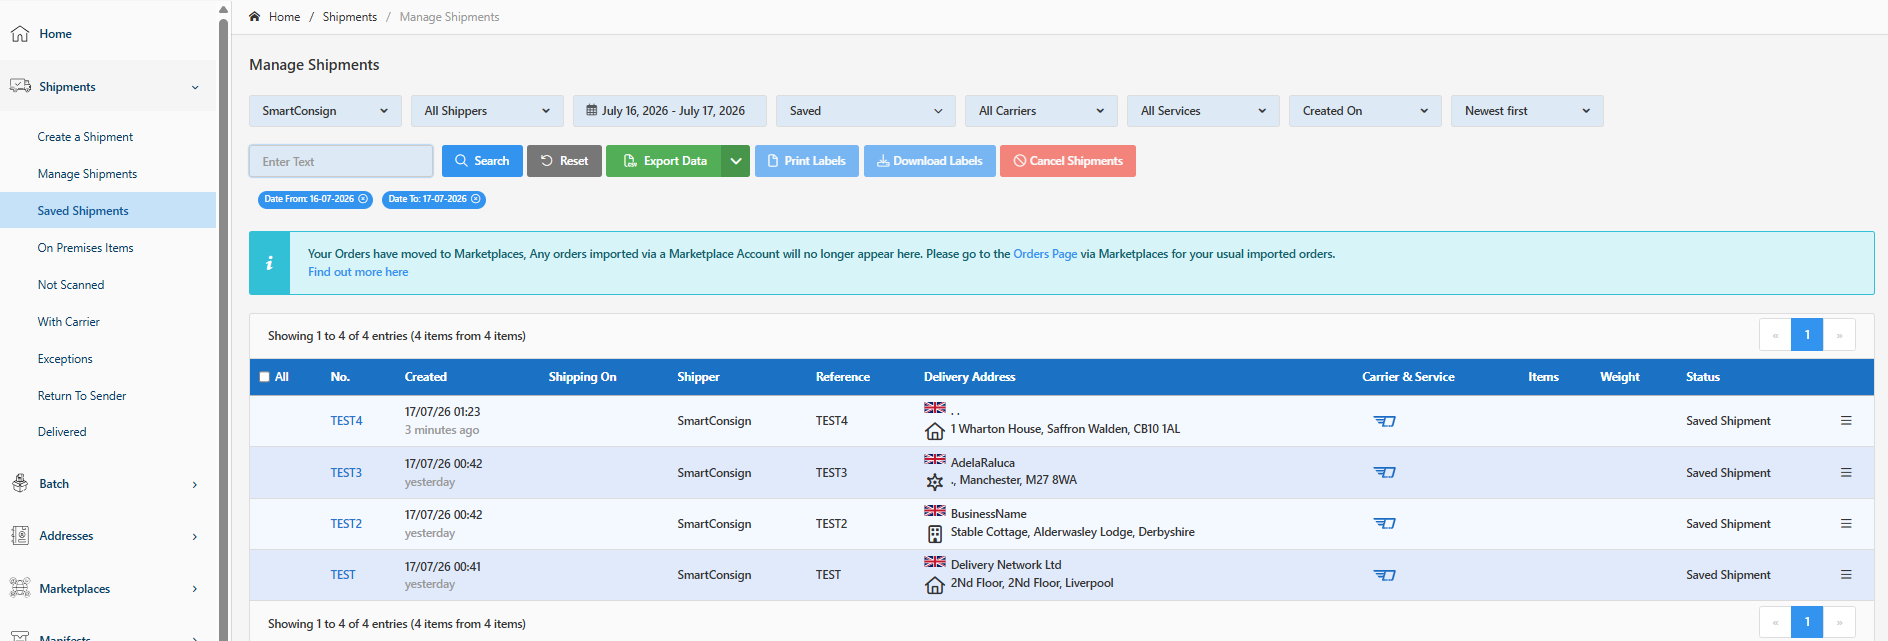Toggle the All select checkbox

265,377
